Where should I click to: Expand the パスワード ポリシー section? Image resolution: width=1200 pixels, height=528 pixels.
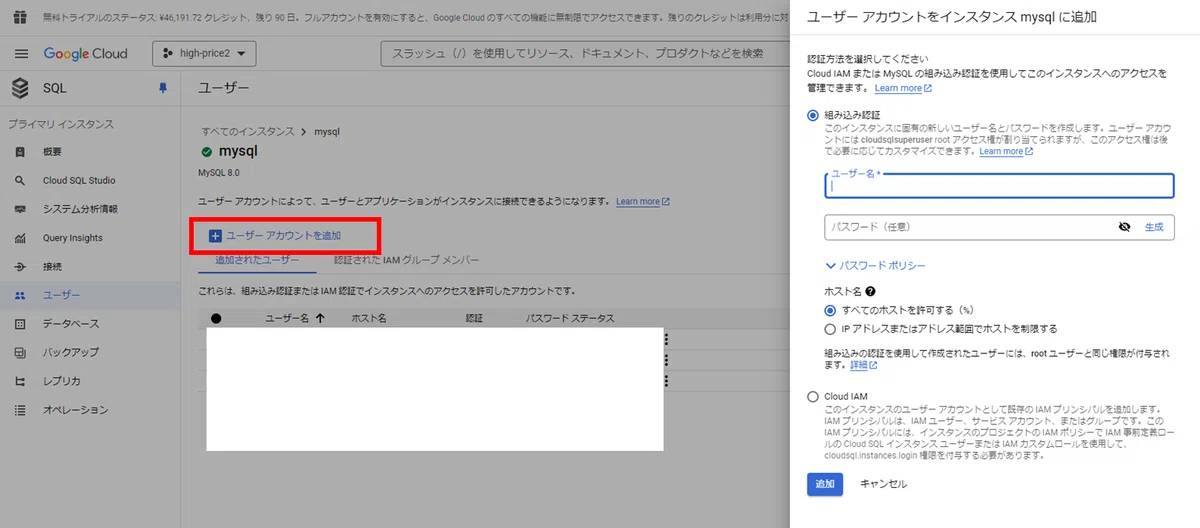coord(875,265)
